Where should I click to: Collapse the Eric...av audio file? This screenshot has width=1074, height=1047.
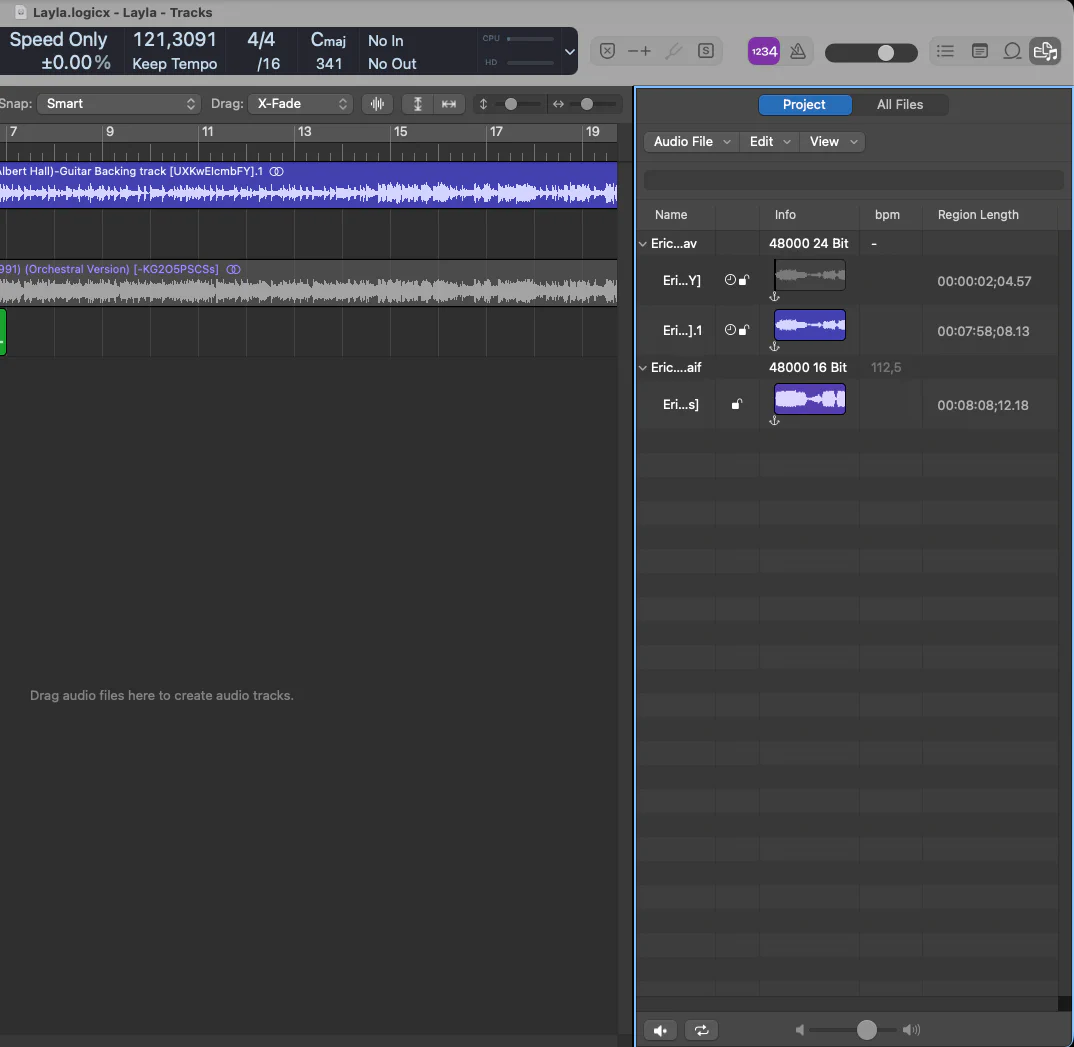coord(642,244)
